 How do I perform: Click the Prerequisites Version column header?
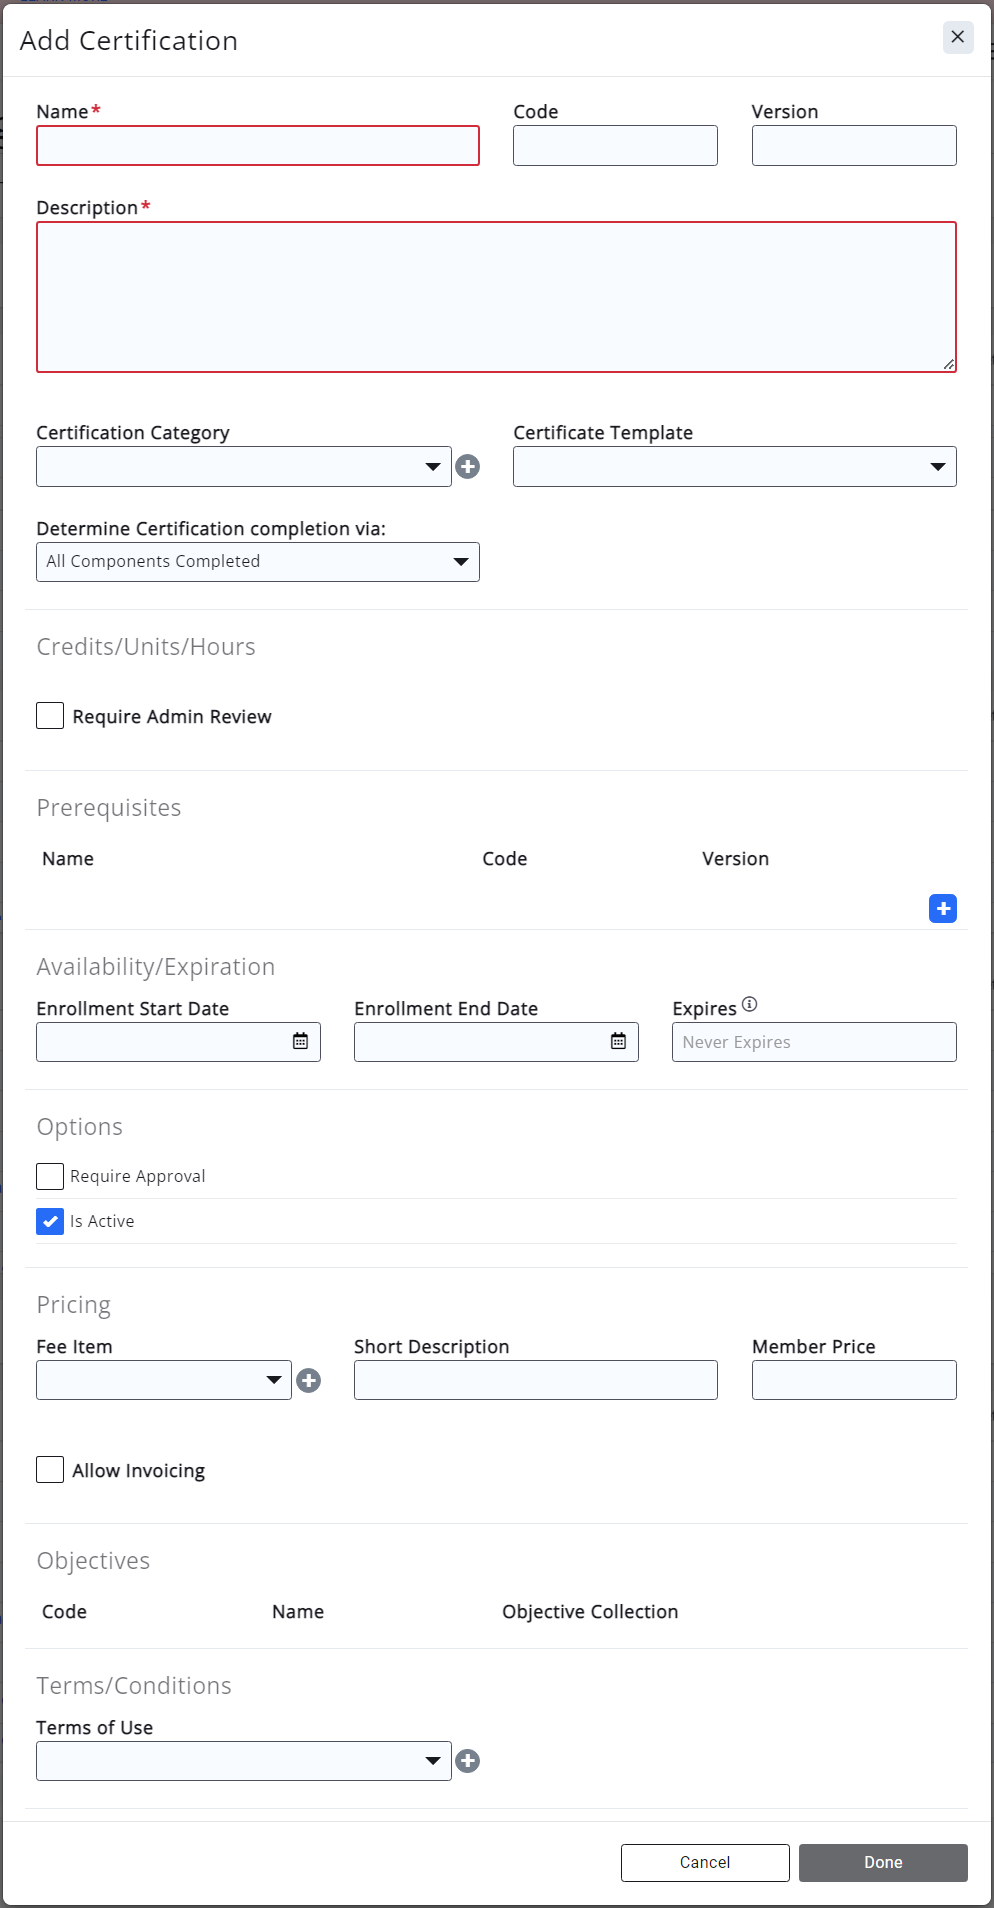click(x=736, y=859)
